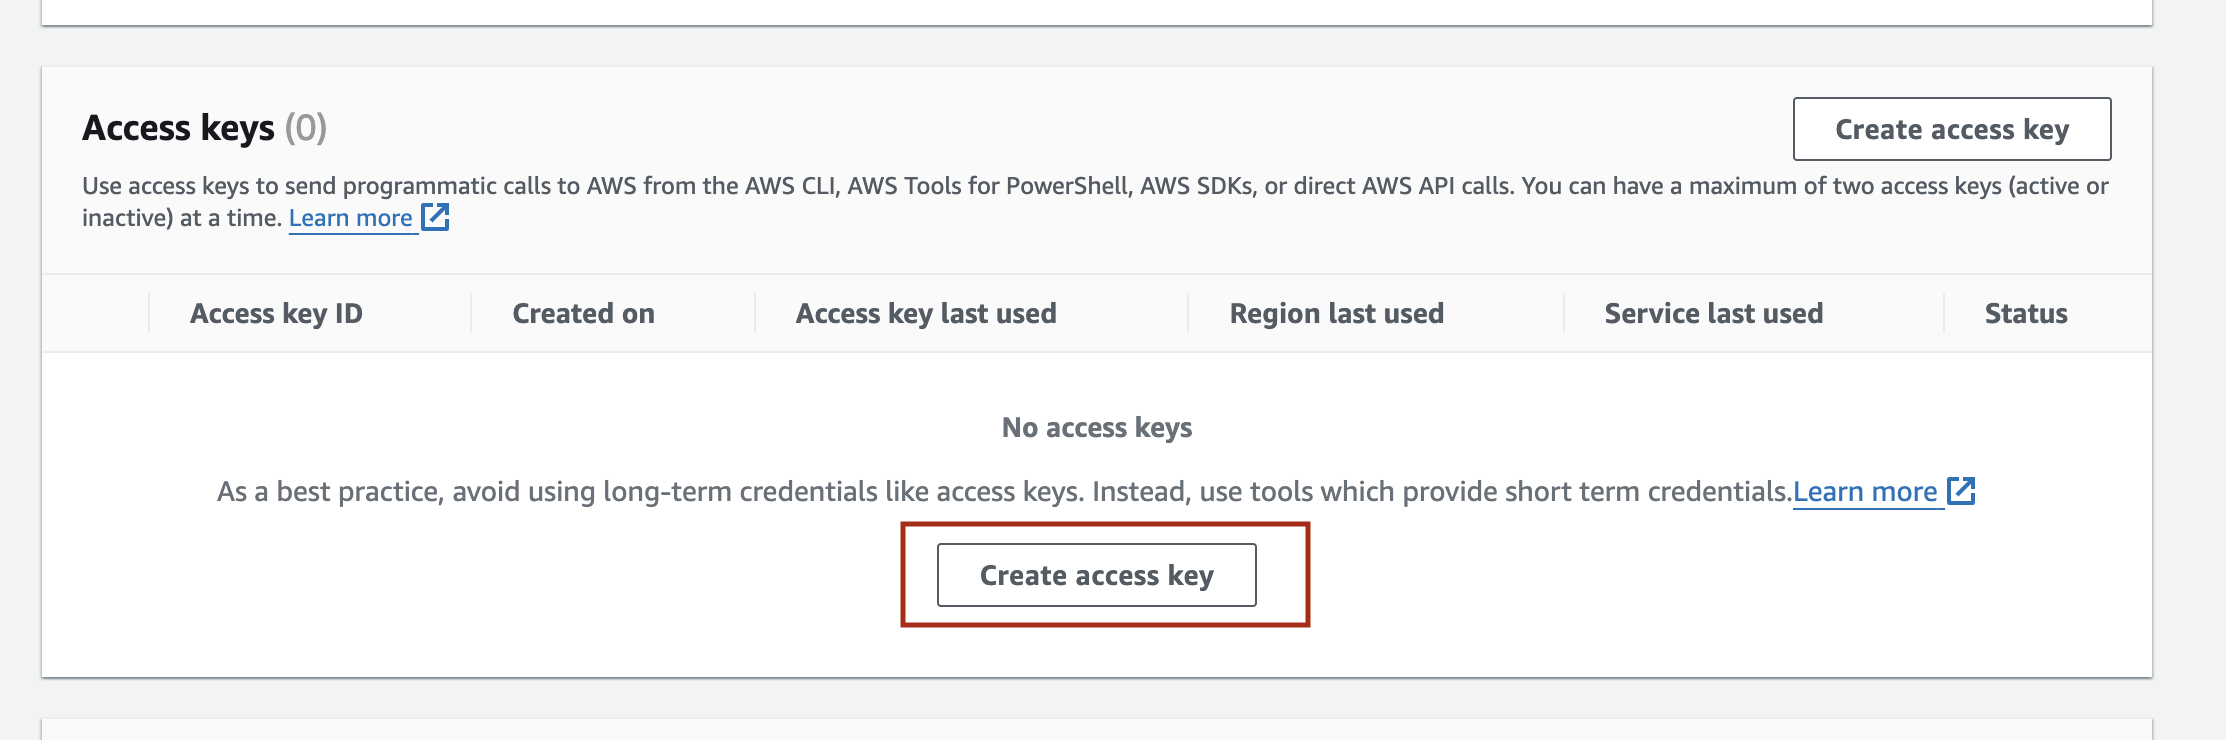Click the Access key last used column header
Viewport: 2226px width, 740px height.
(925, 313)
